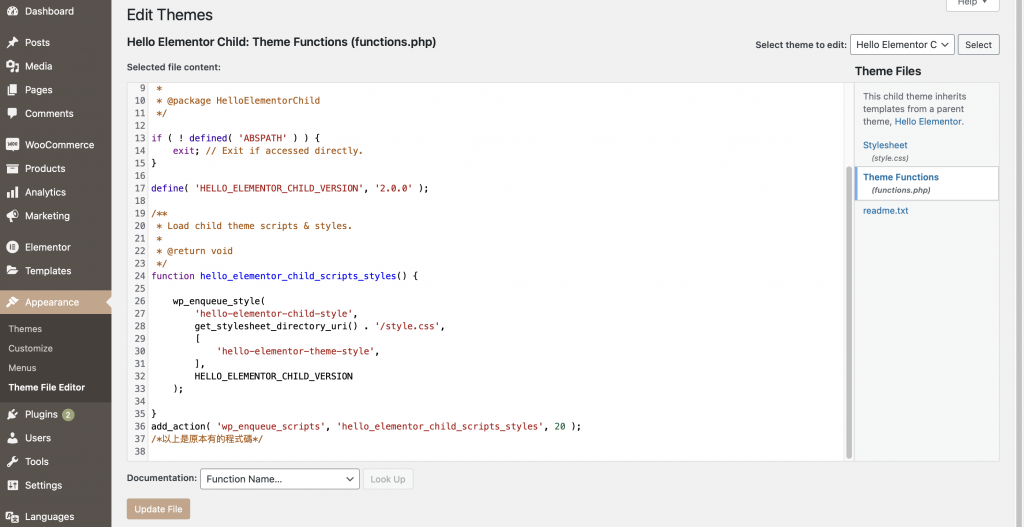Open the Themes submenu link
Screen dimensions: 1024x527
pos(25,329)
